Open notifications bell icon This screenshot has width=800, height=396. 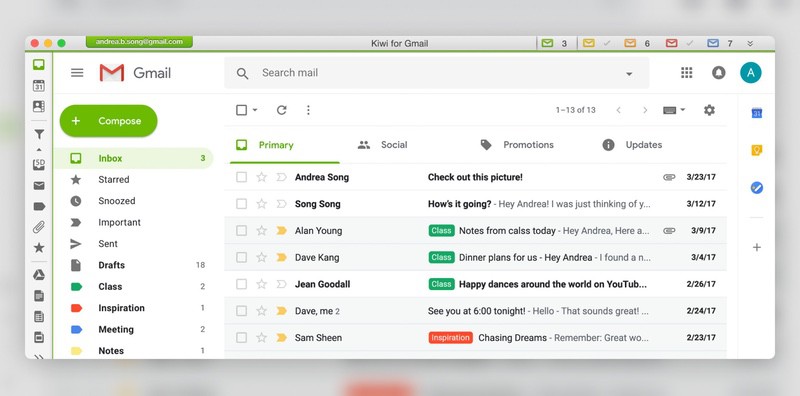pos(718,72)
